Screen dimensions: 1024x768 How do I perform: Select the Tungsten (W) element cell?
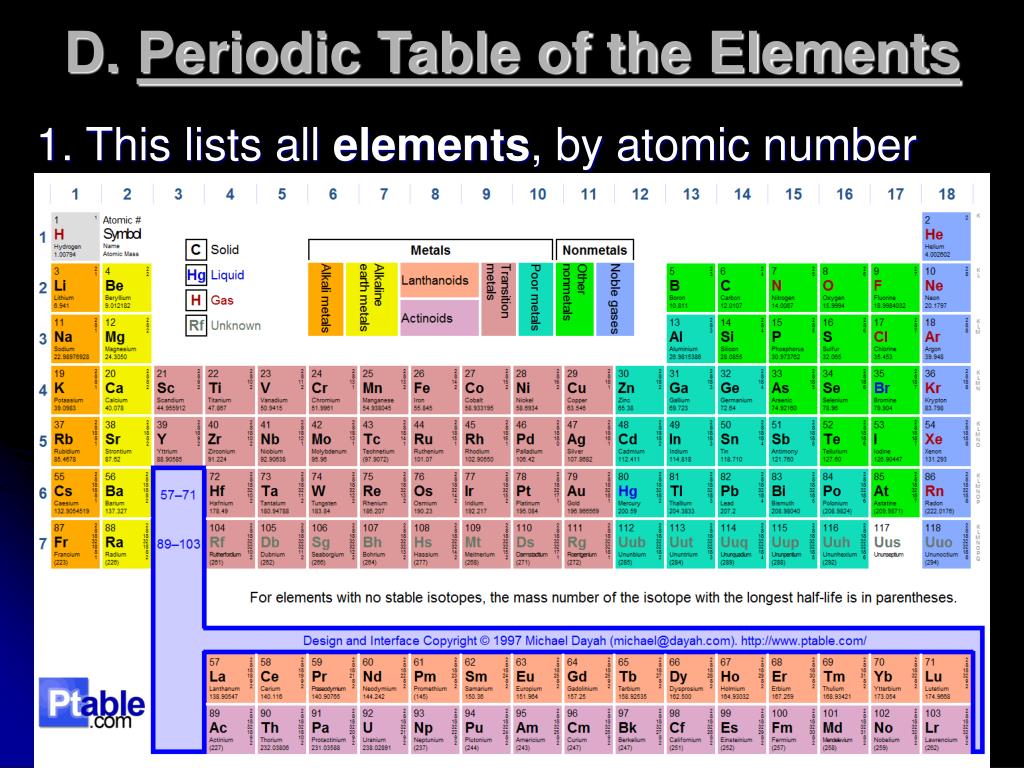[332, 492]
